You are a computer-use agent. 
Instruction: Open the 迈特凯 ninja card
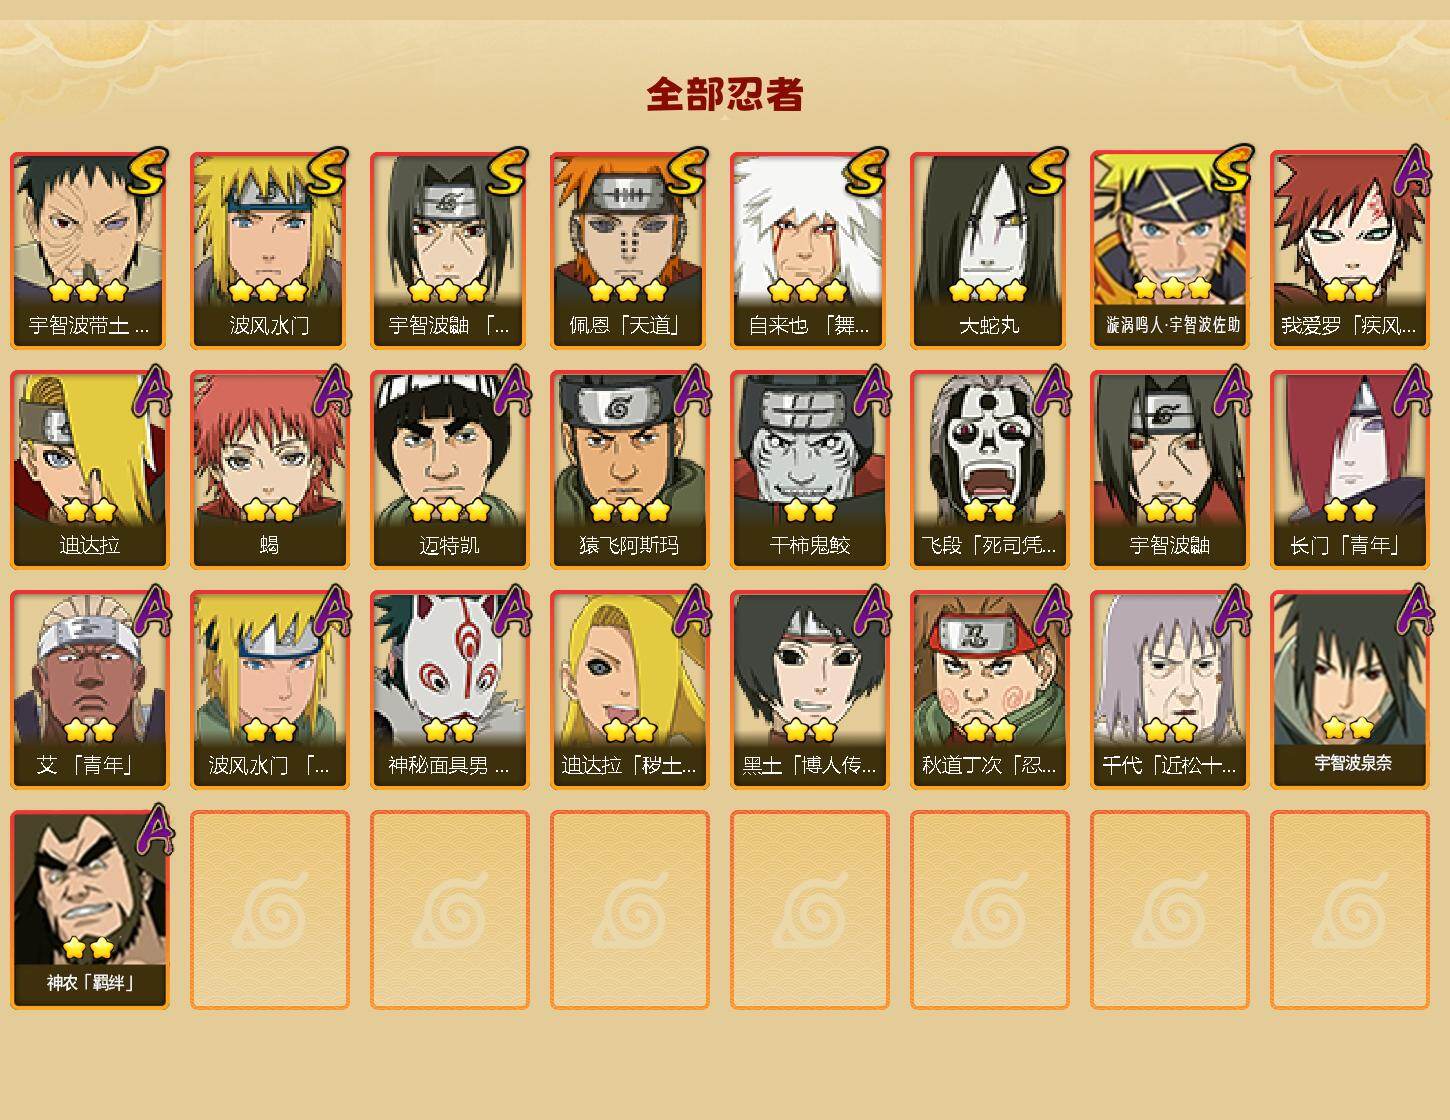pyautogui.click(x=450, y=470)
